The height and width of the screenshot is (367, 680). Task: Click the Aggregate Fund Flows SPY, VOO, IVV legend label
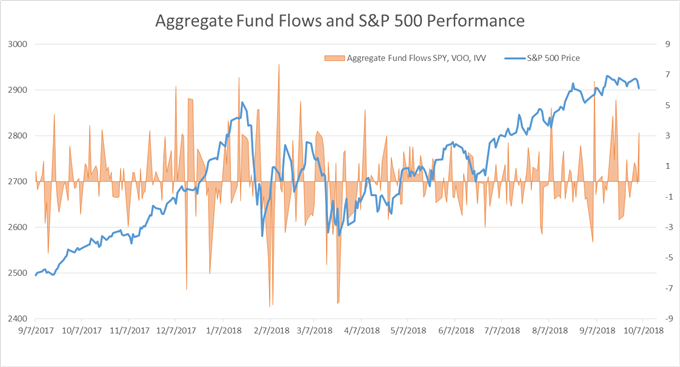pyautogui.click(x=416, y=58)
